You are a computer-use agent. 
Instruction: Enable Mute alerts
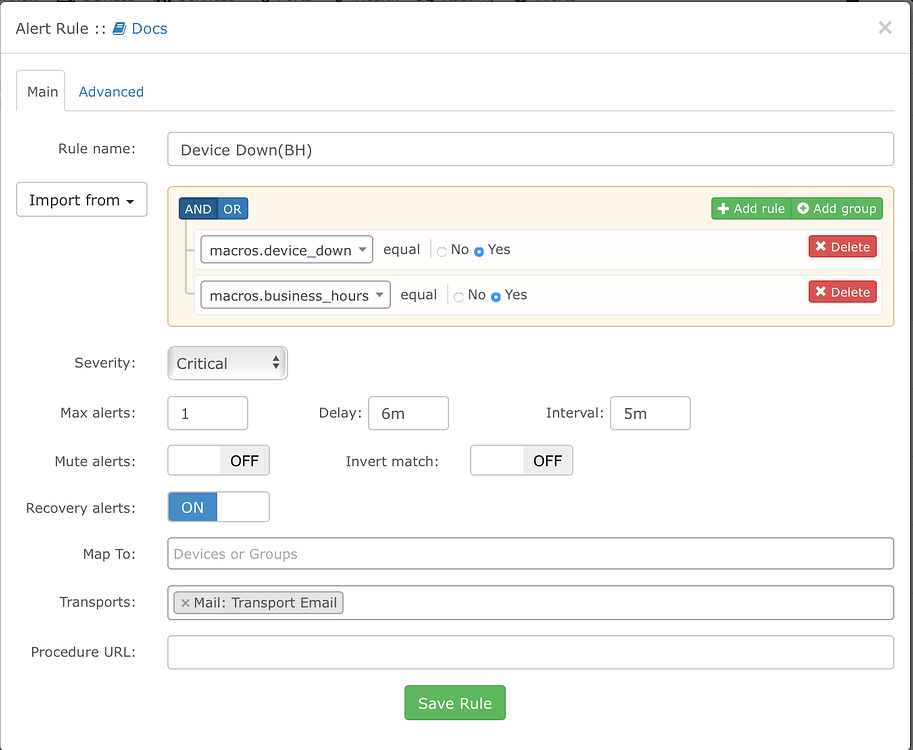click(x=218, y=460)
